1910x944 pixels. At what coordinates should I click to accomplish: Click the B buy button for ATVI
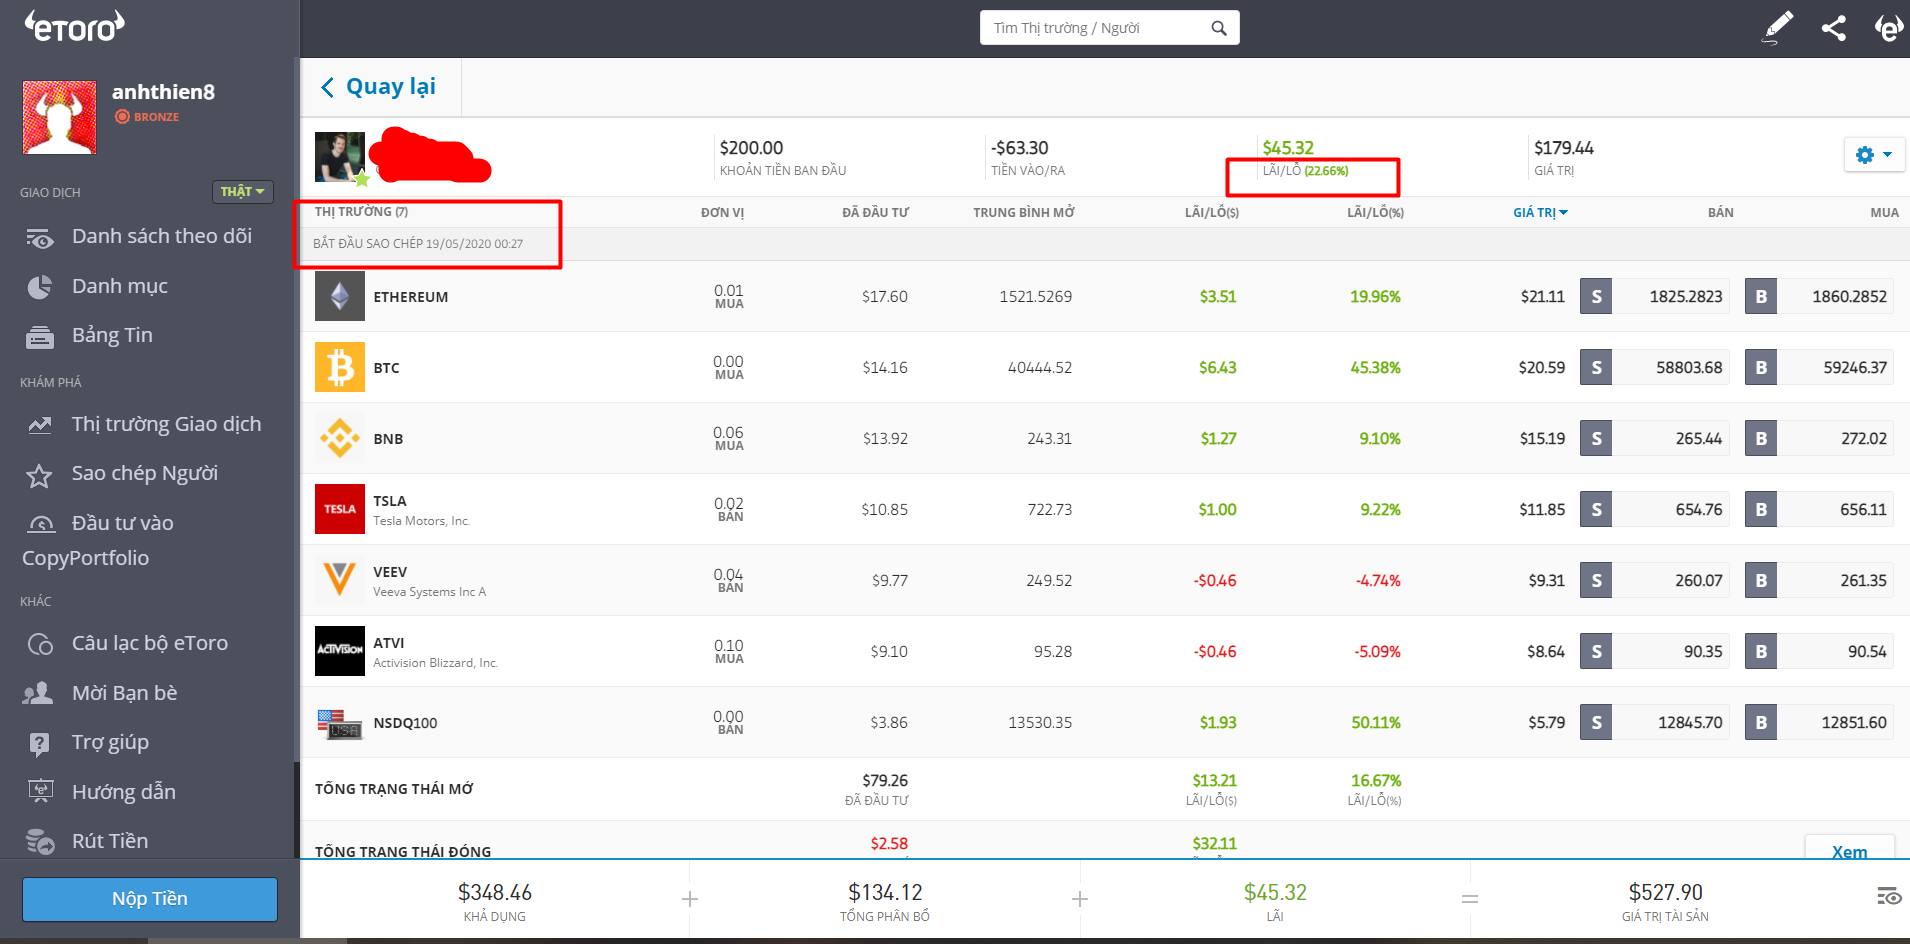(x=1761, y=651)
